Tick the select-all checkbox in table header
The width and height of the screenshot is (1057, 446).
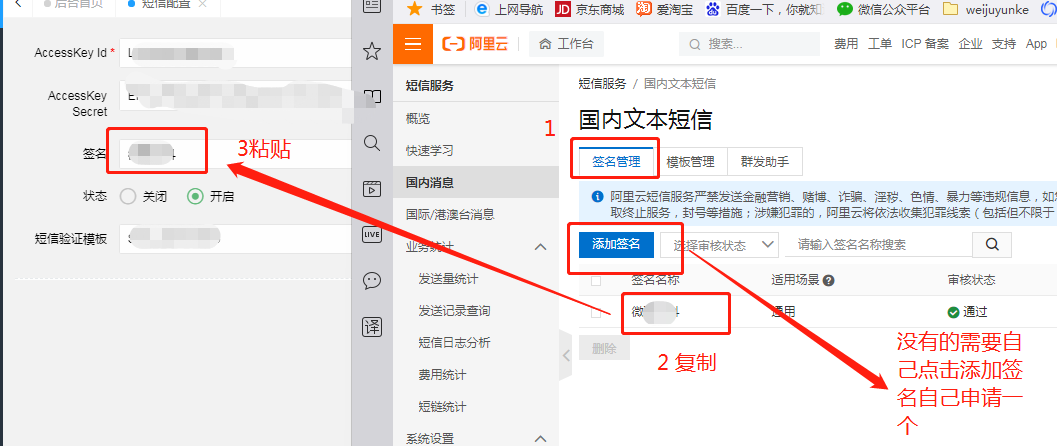tap(596, 280)
